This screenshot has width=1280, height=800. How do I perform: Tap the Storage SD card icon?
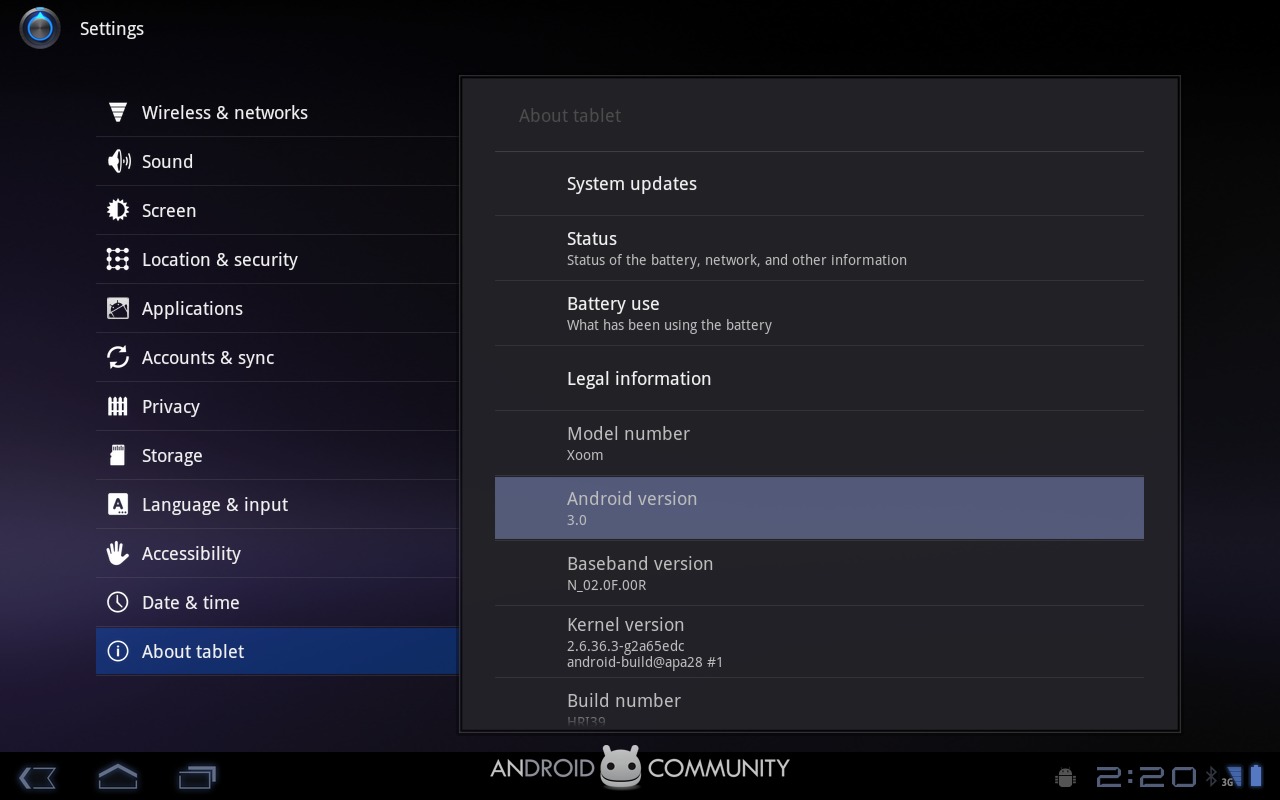(118, 455)
